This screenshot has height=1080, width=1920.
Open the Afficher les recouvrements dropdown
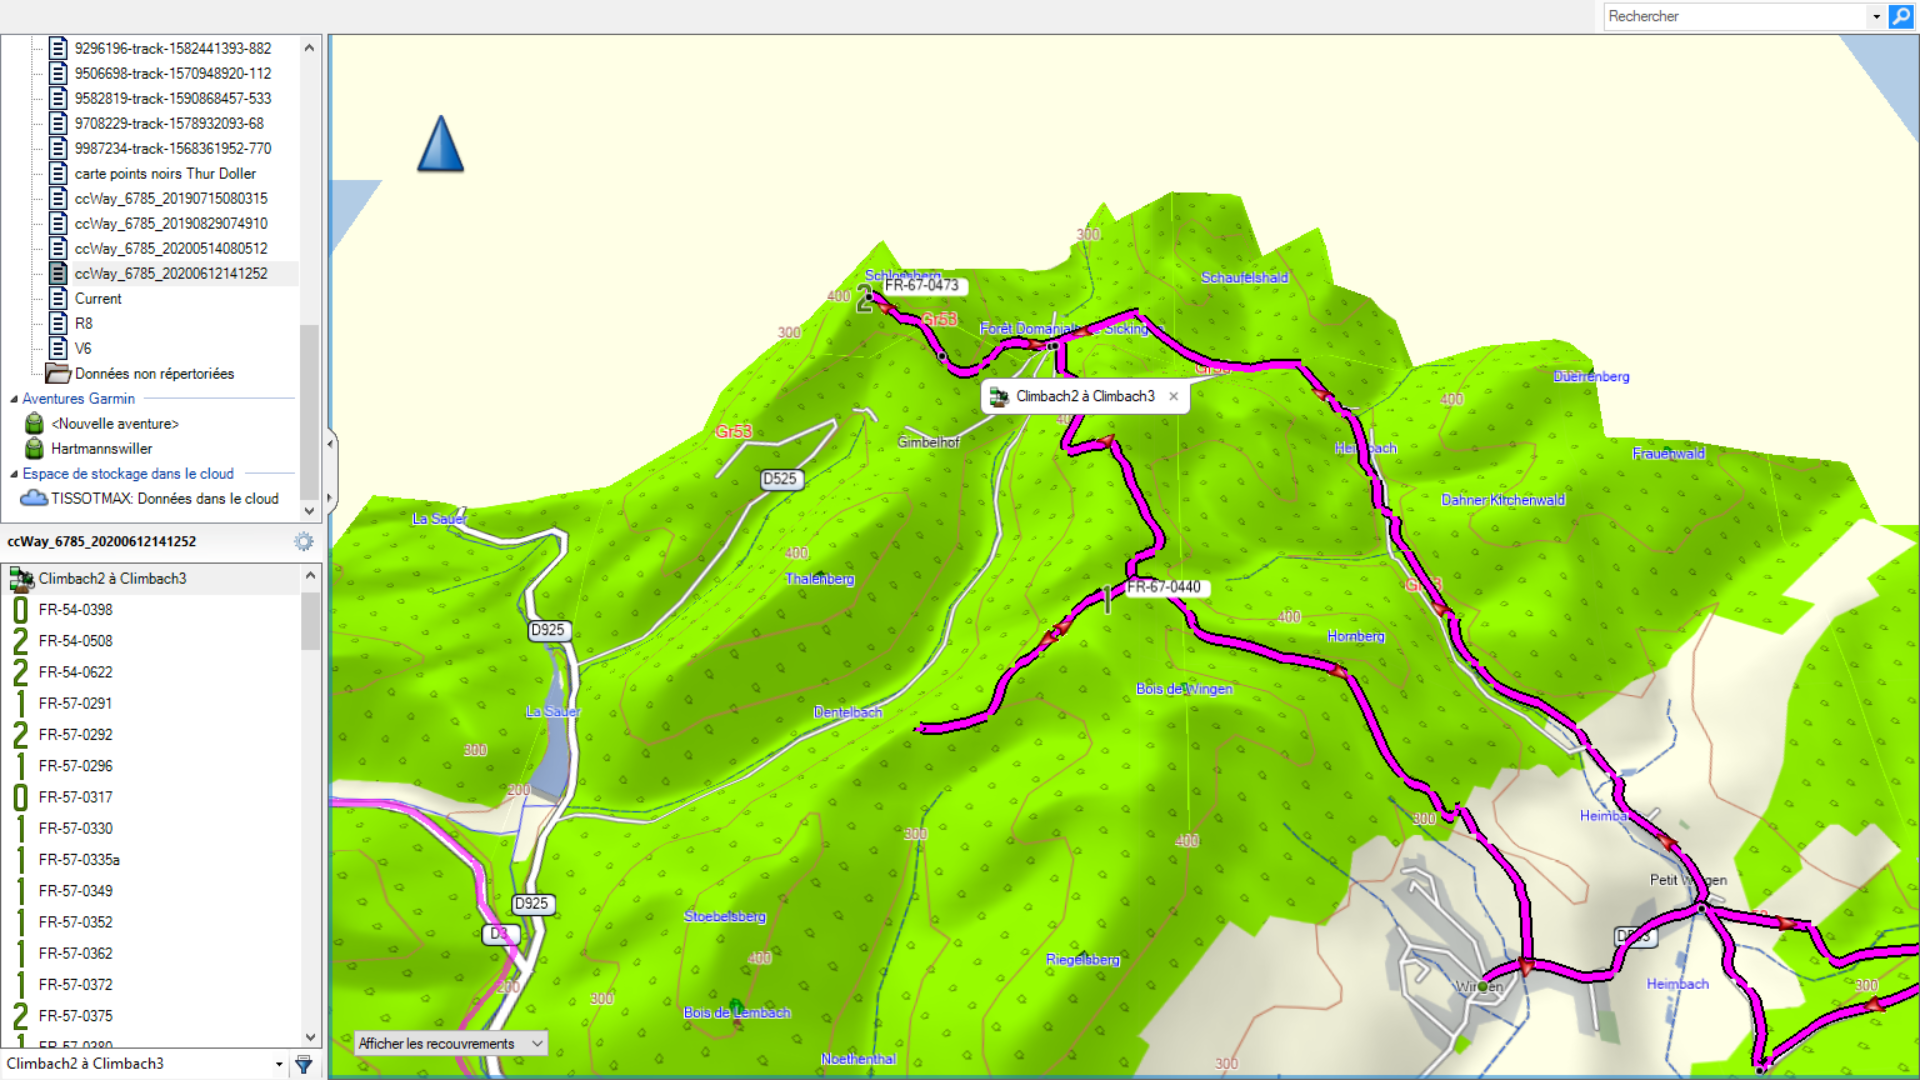coord(451,1043)
